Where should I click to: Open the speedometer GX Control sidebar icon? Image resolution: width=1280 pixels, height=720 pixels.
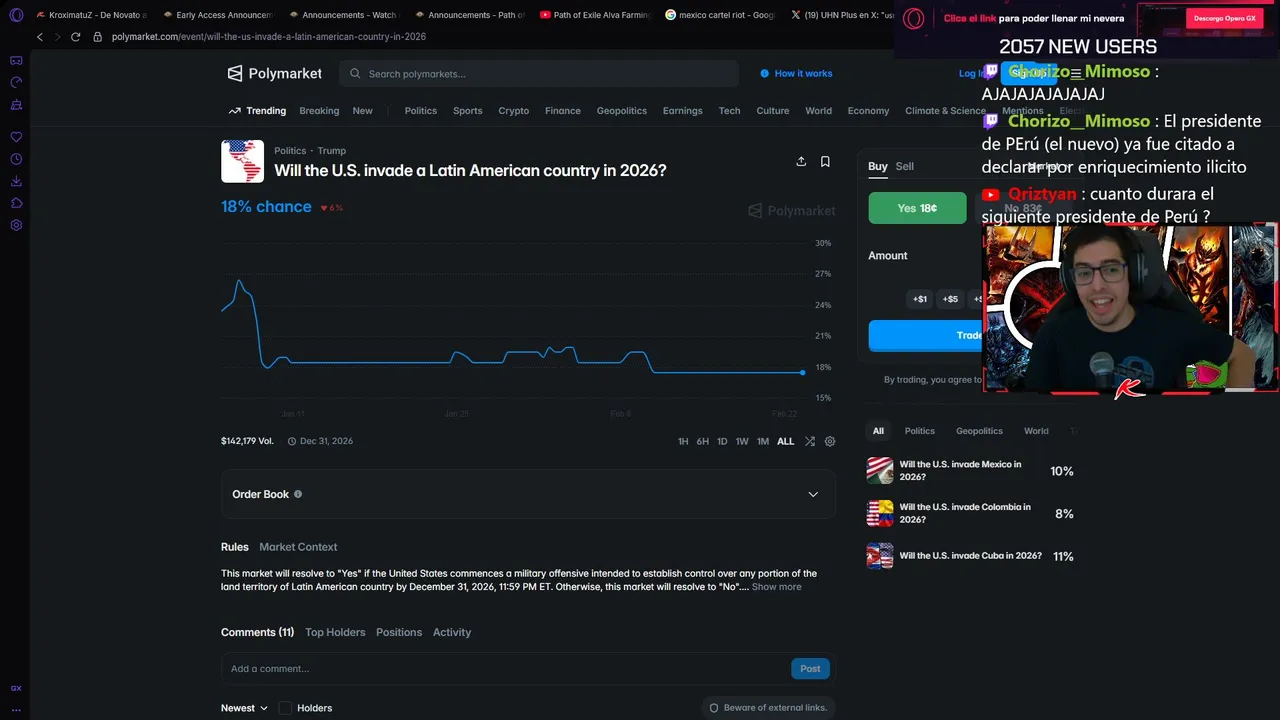pyautogui.click(x=16, y=82)
